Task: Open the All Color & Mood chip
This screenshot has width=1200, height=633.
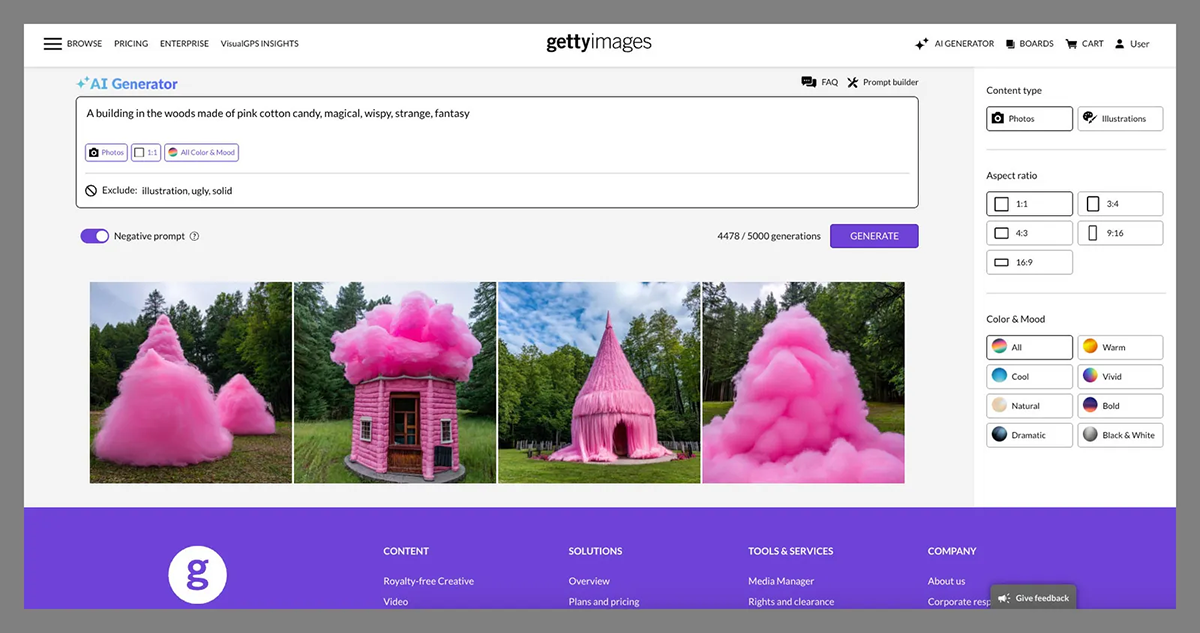Action: point(200,152)
